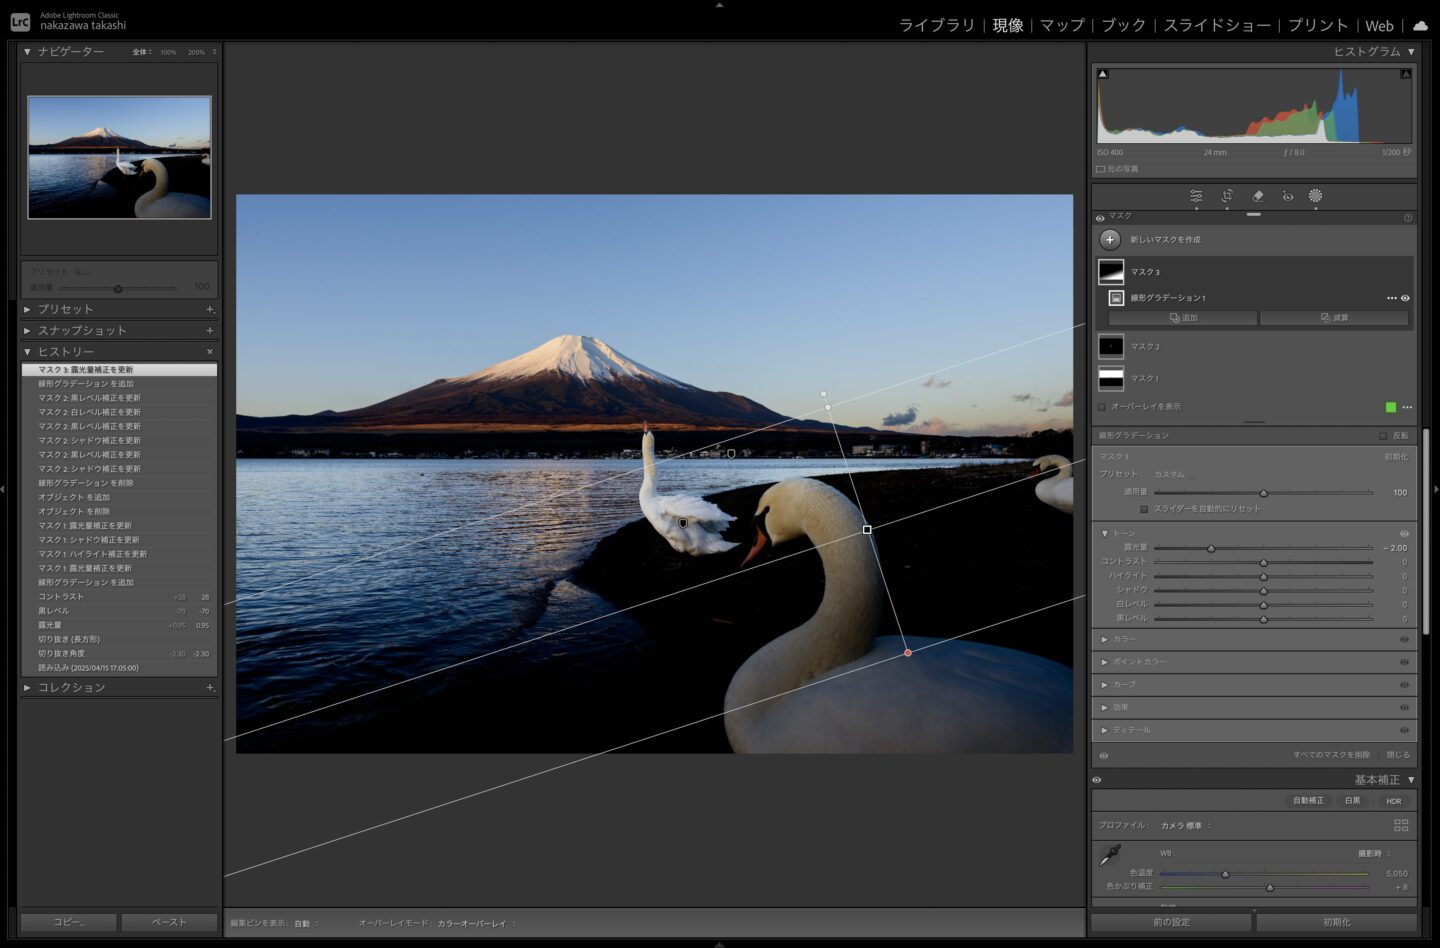Select the Crop tool icon
The width and height of the screenshot is (1440, 948).
pyautogui.click(x=1227, y=196)
